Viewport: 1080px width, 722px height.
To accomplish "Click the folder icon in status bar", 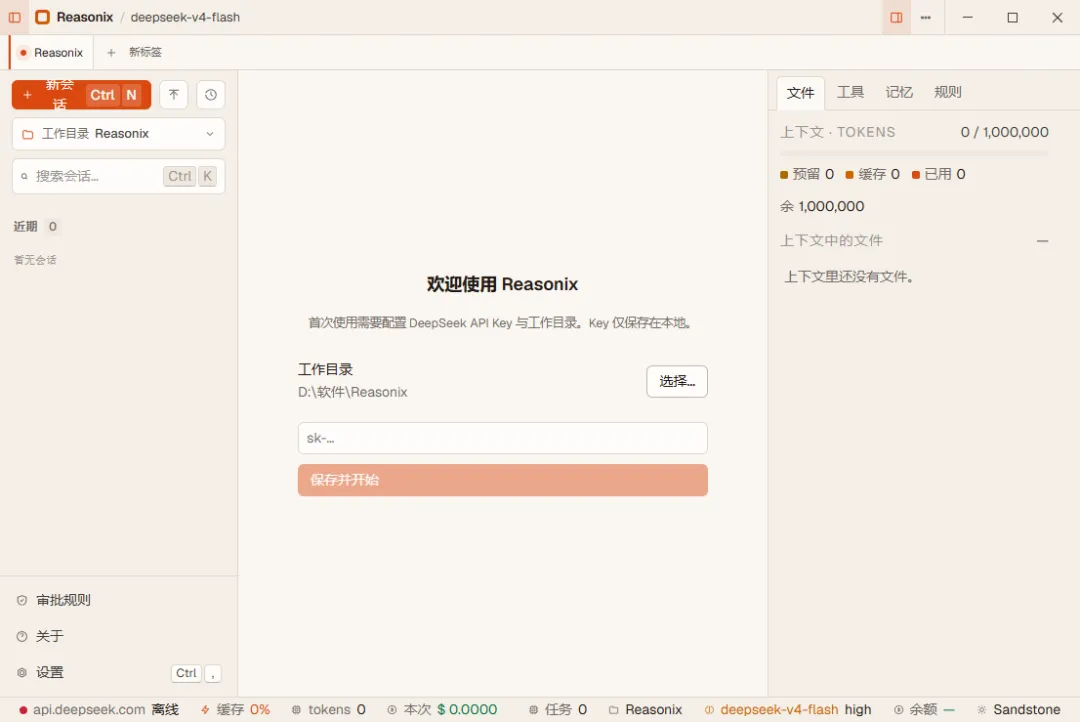I will point(613,710).
